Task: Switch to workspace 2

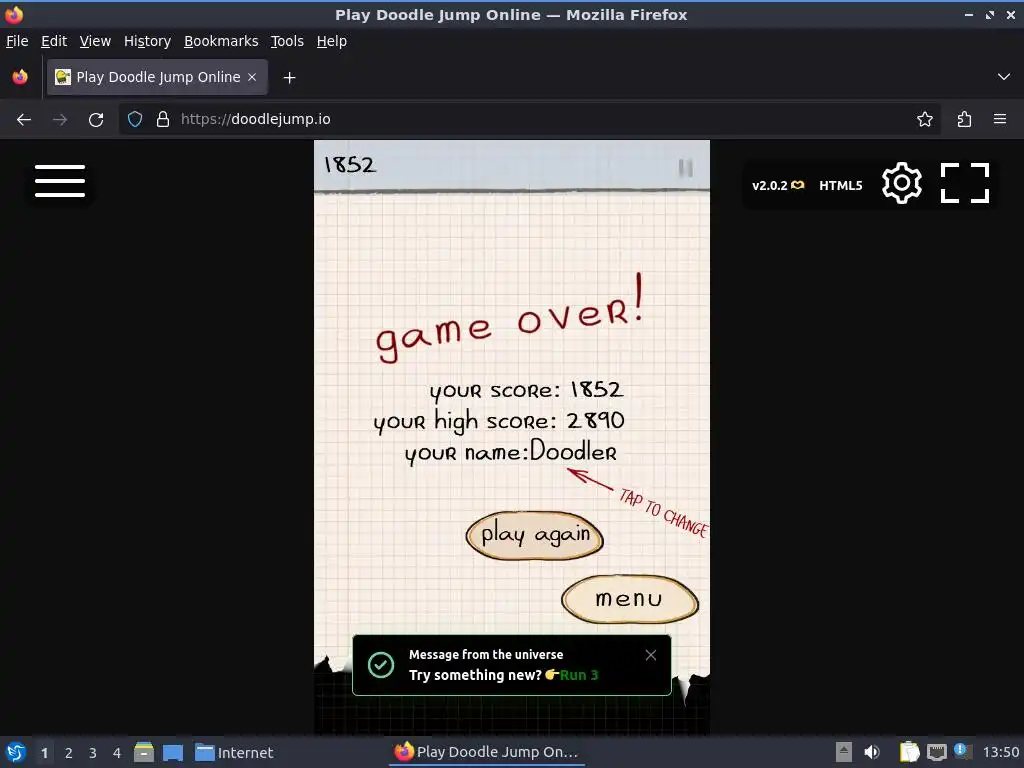Action: [x=69, y=753]
